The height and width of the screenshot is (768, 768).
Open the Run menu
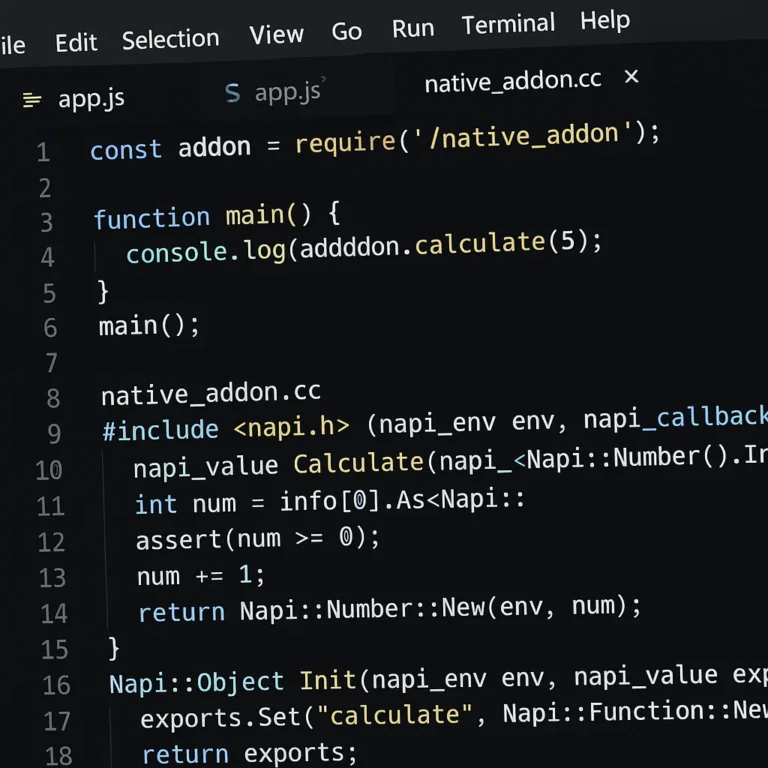[413, 28]
